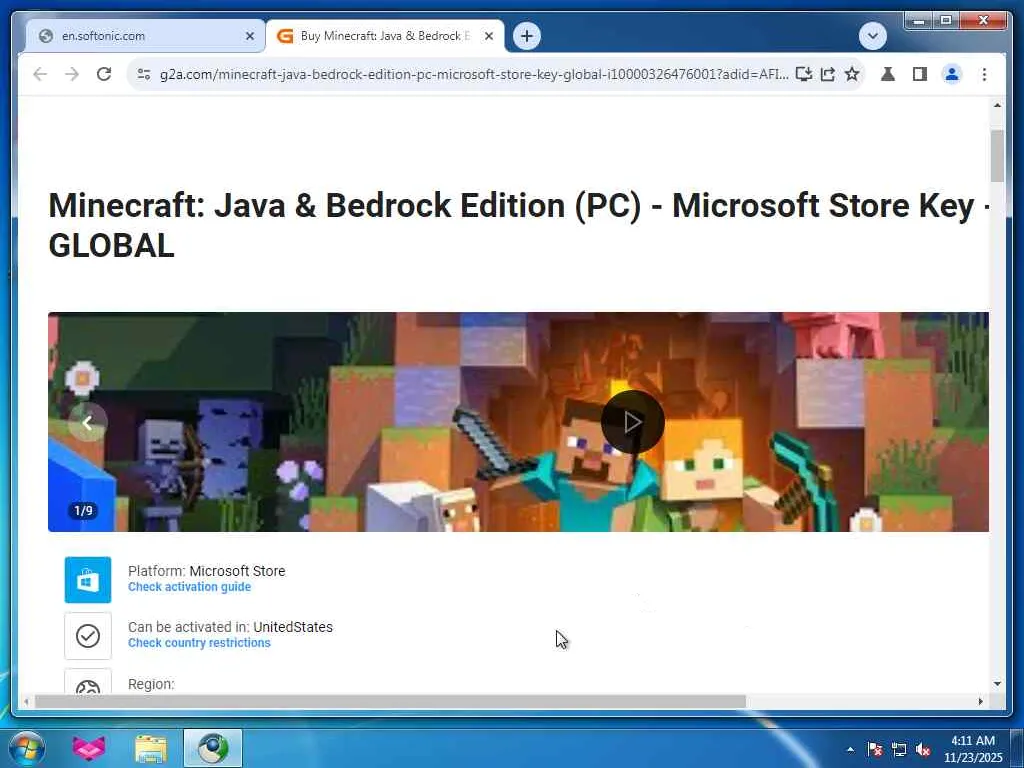Open the network tray icon
This screenshot has width=1024, height=768.
[x=899, y=750]
